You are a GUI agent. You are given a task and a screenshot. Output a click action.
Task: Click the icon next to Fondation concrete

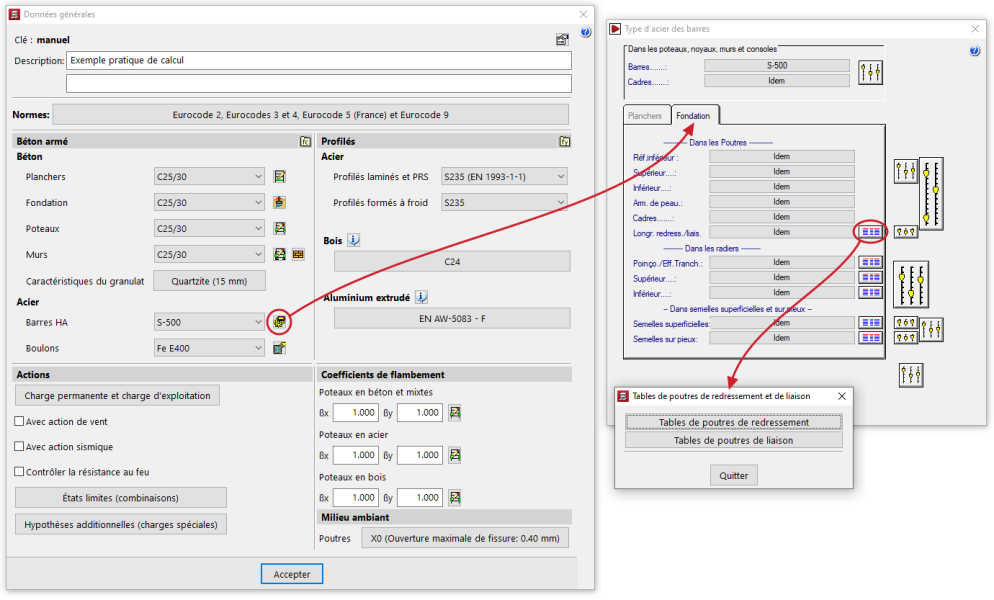pyautogui.click(x=280, y=203)
